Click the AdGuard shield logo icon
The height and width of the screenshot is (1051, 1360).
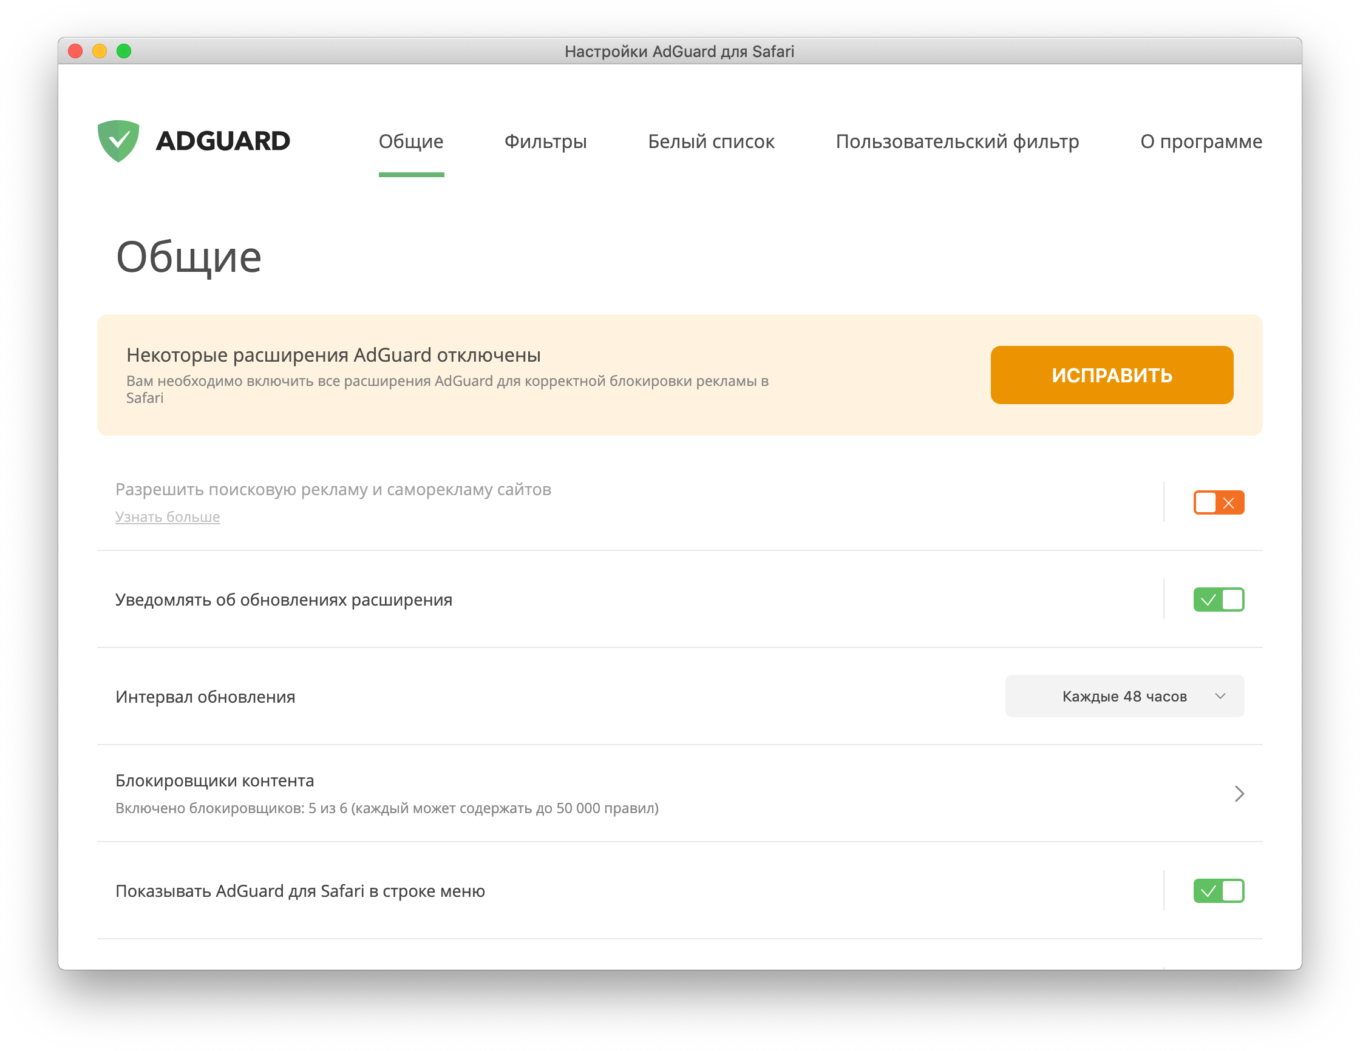(118, 141)
